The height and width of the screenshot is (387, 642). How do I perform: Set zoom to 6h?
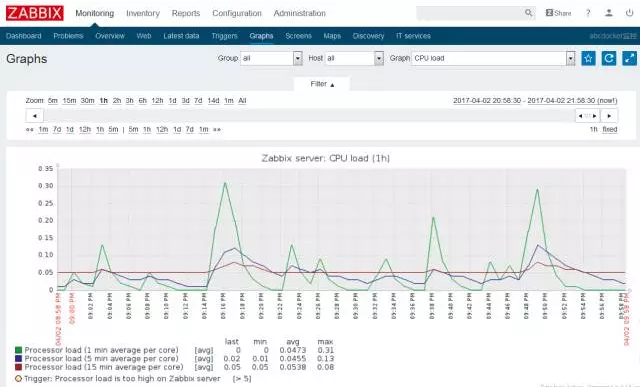[x=142, y=101]
